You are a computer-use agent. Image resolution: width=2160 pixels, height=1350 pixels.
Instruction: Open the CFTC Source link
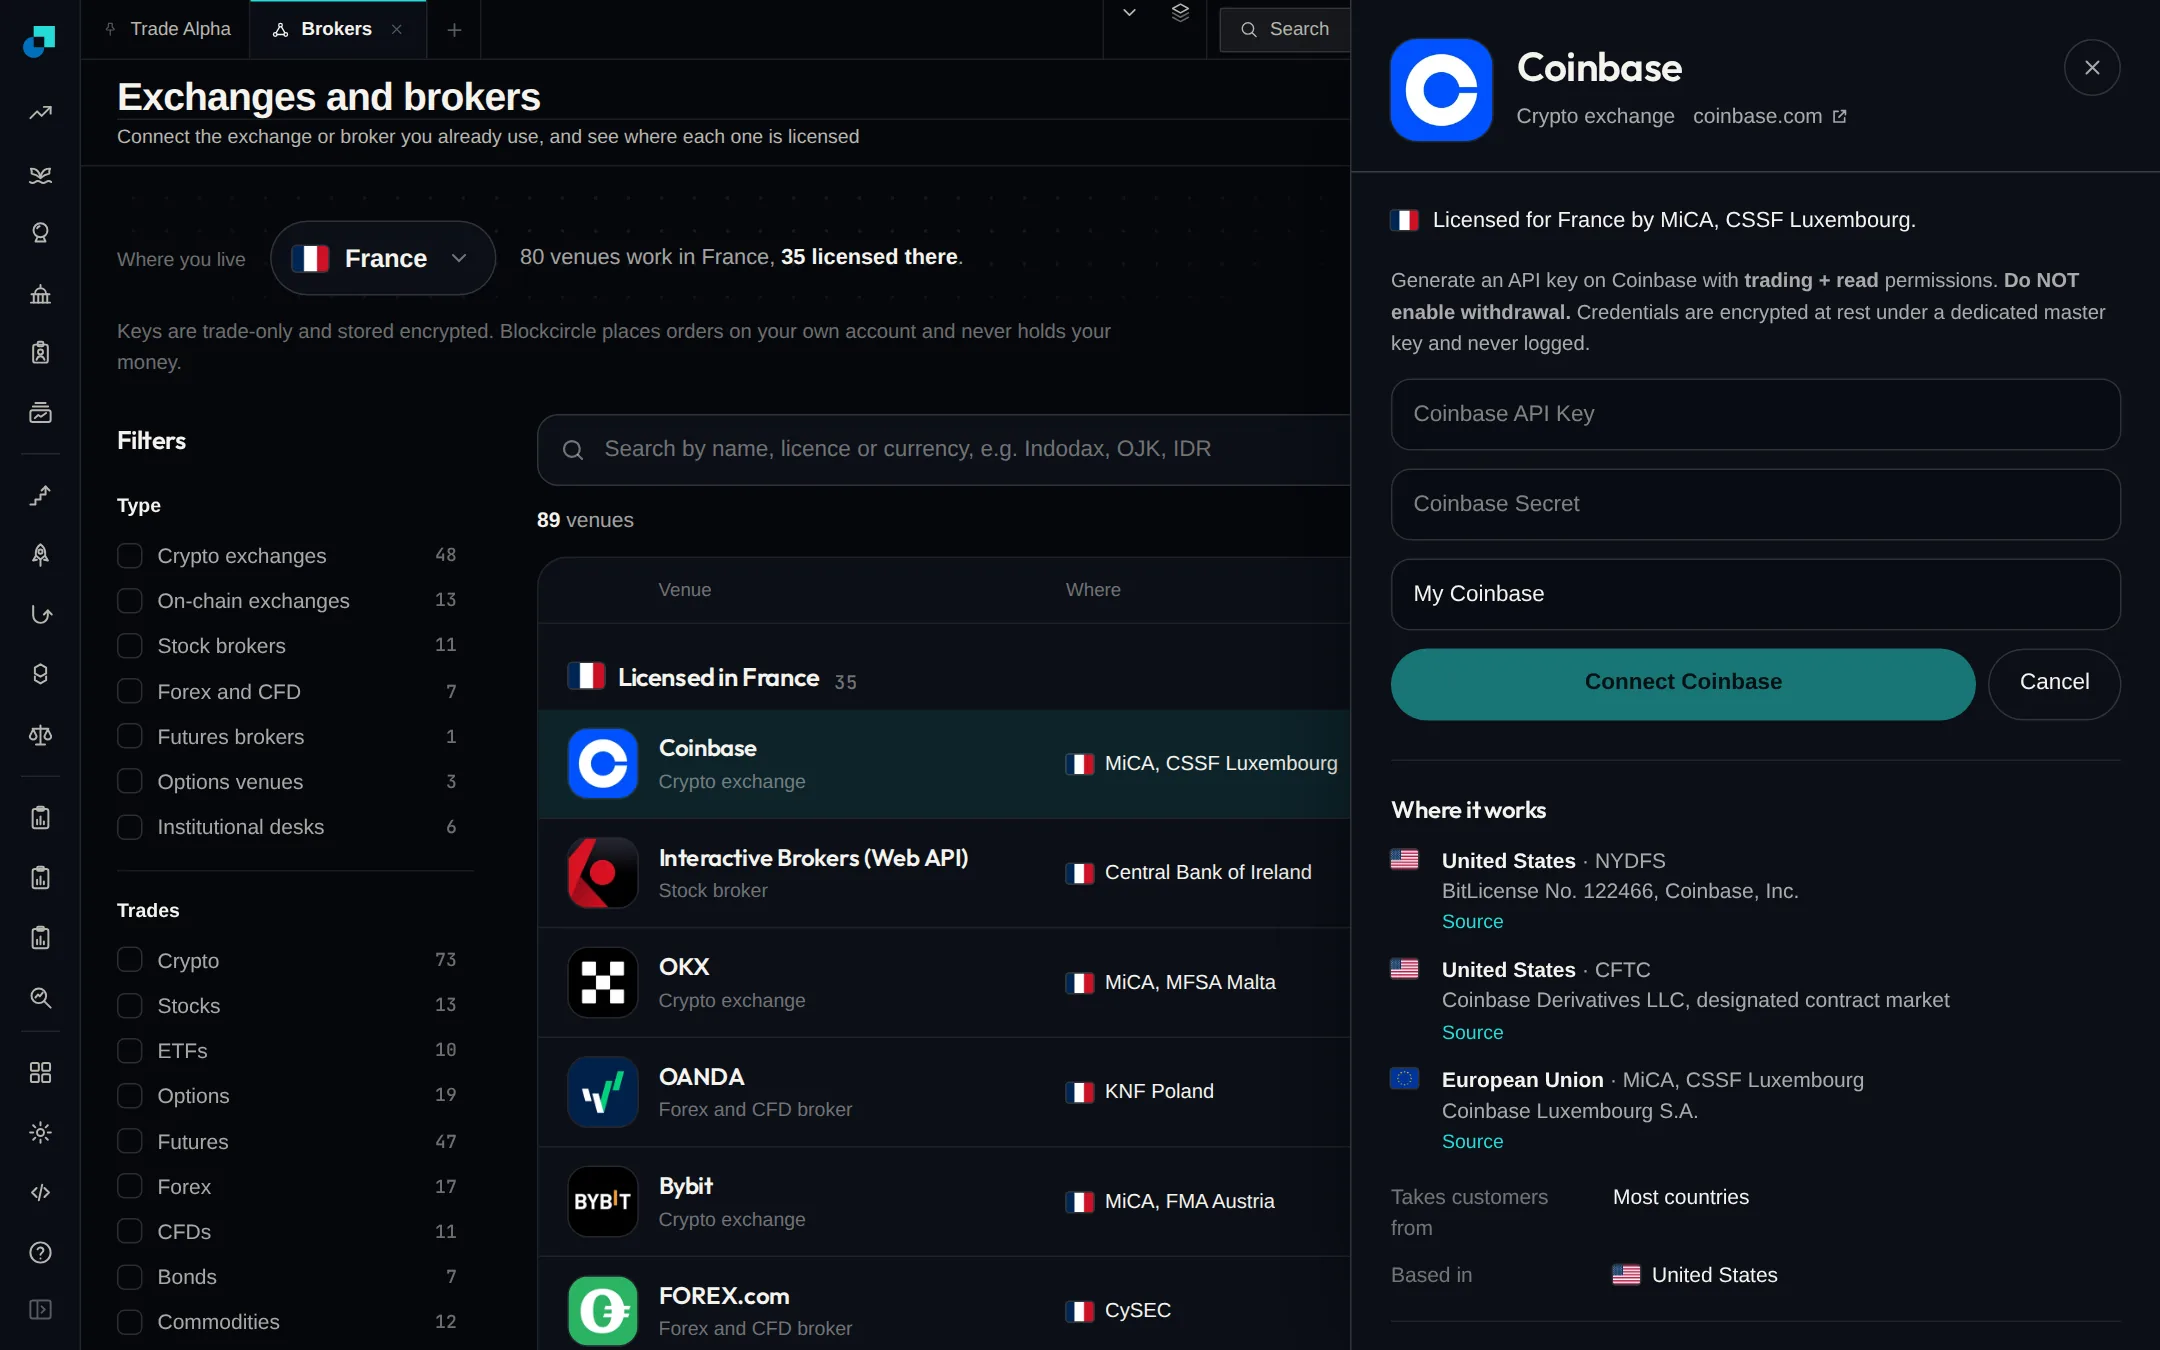pos(1472,1033)
